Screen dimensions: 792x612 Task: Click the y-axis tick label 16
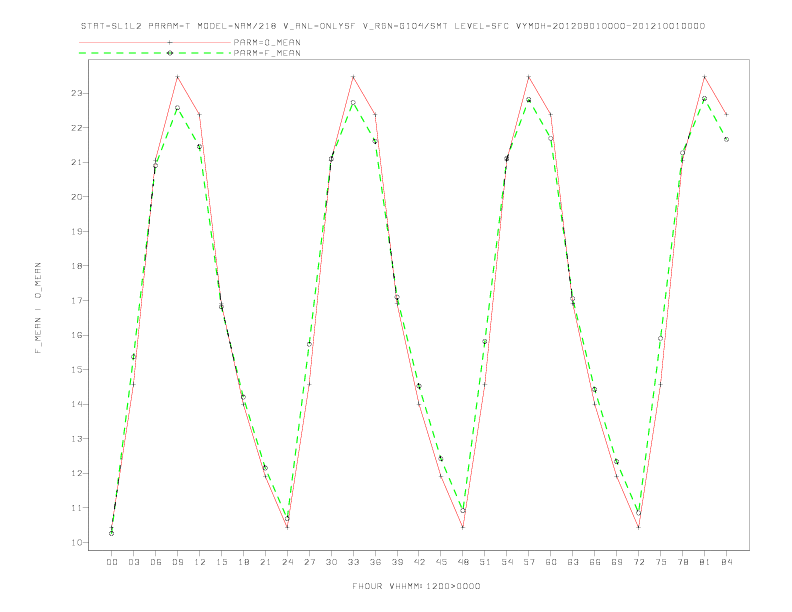[x=76, y=335]
